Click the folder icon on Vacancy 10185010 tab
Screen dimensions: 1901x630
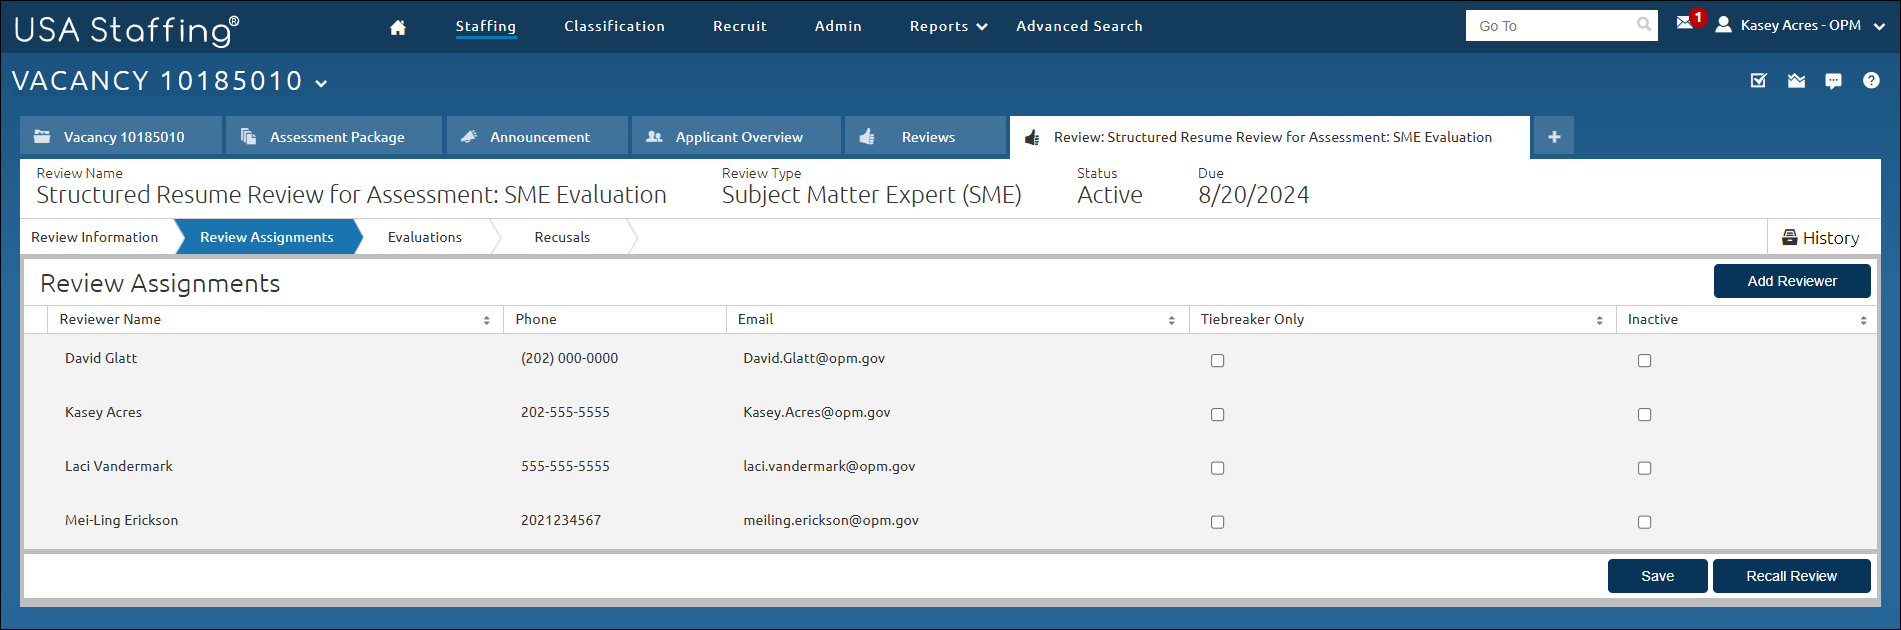[x=43, y=136]
